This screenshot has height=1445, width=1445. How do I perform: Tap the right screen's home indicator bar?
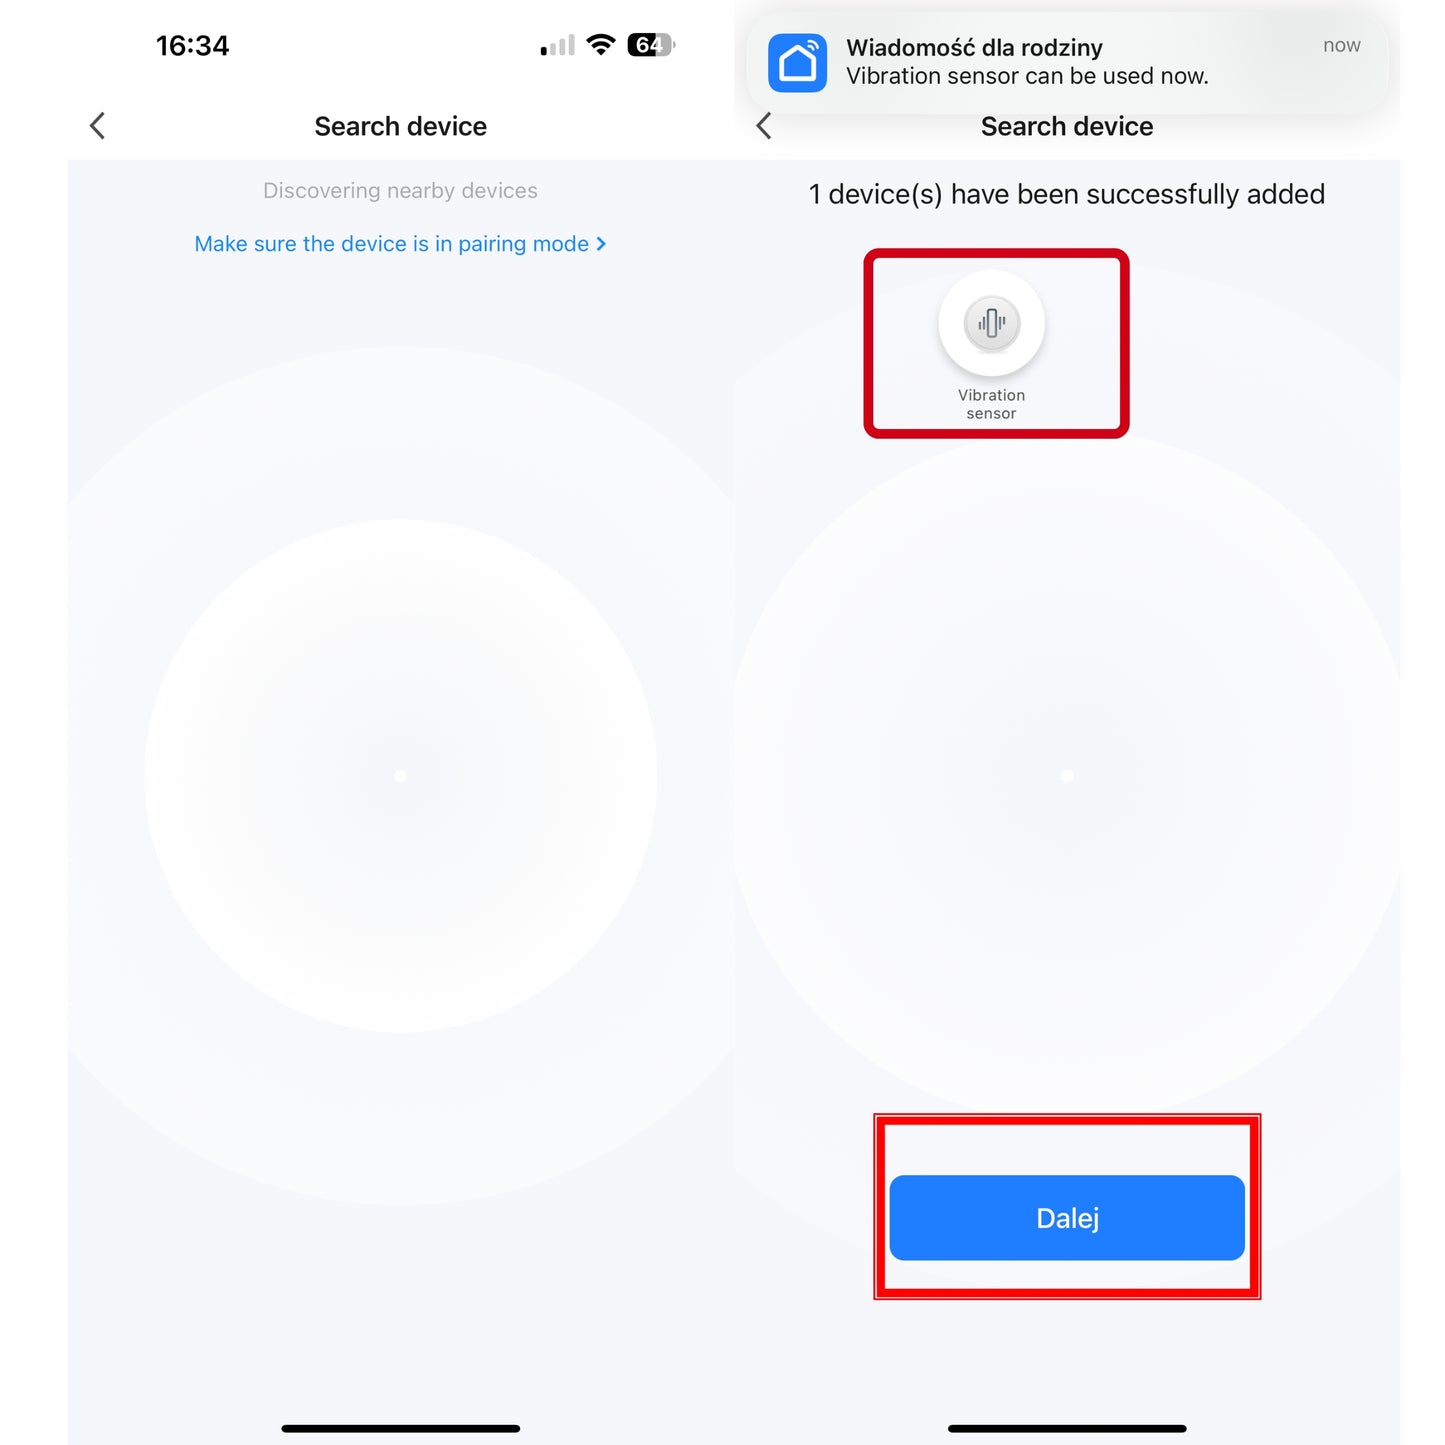[1067, 1429]
